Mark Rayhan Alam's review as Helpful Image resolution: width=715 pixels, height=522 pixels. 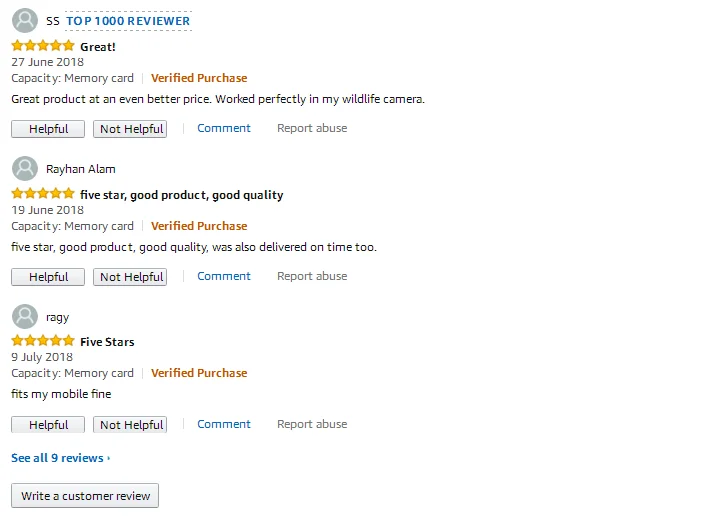[x=48, y=277]
